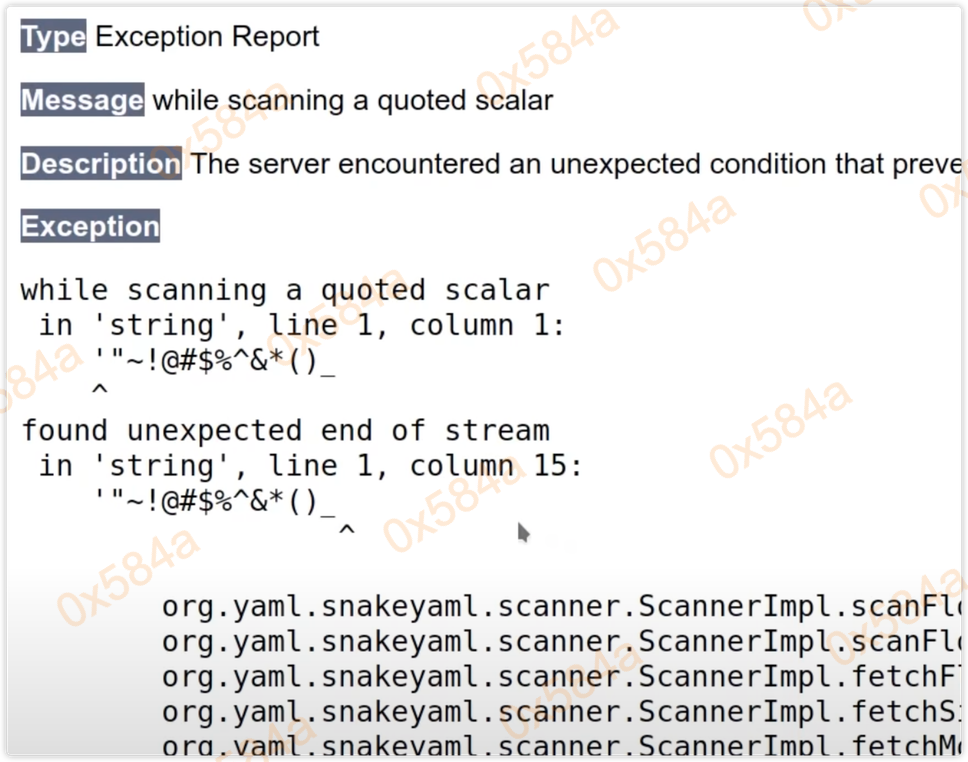Screen dimensions: 968x762
Task: Click the message text beside the Message label
Action: [352, 100]
